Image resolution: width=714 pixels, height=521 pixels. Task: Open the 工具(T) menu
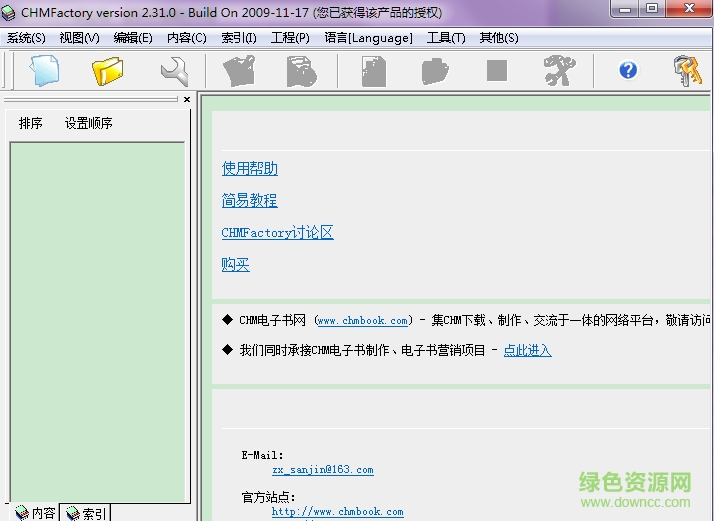click(x=446, y=38)
